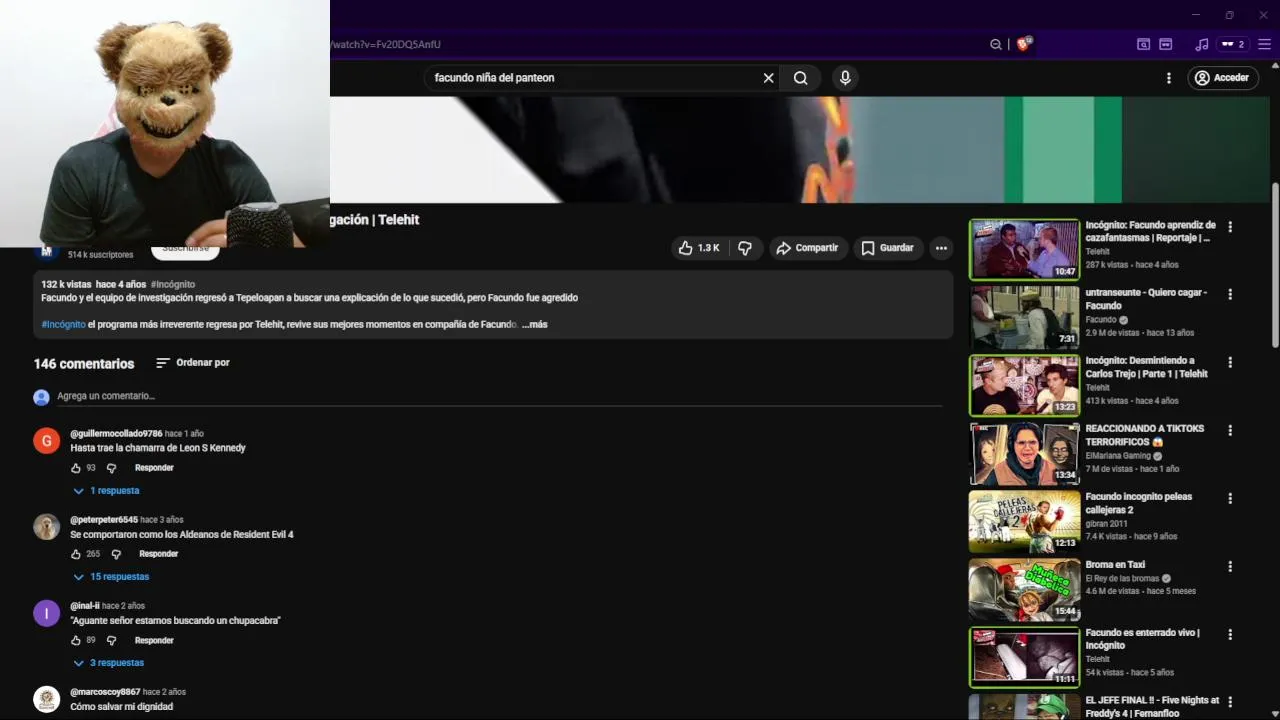Dislike inal-ii's chupacabra comment
The image size is (1280, 720).
tap(111, 640)
